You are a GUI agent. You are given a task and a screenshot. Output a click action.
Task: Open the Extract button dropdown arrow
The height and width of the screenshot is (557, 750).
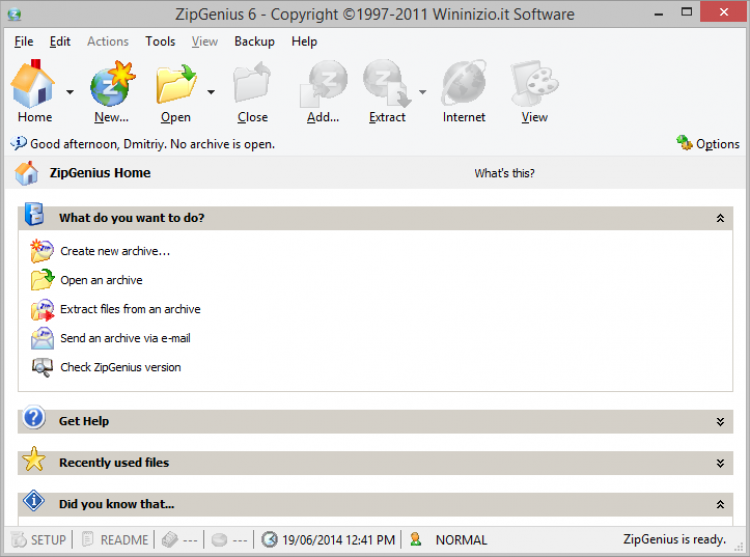pos(422,92)
